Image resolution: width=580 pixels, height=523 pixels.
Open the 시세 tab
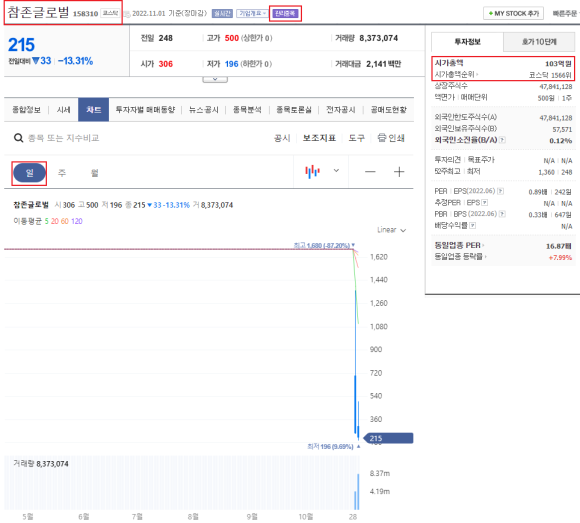[x=63, y=109]
